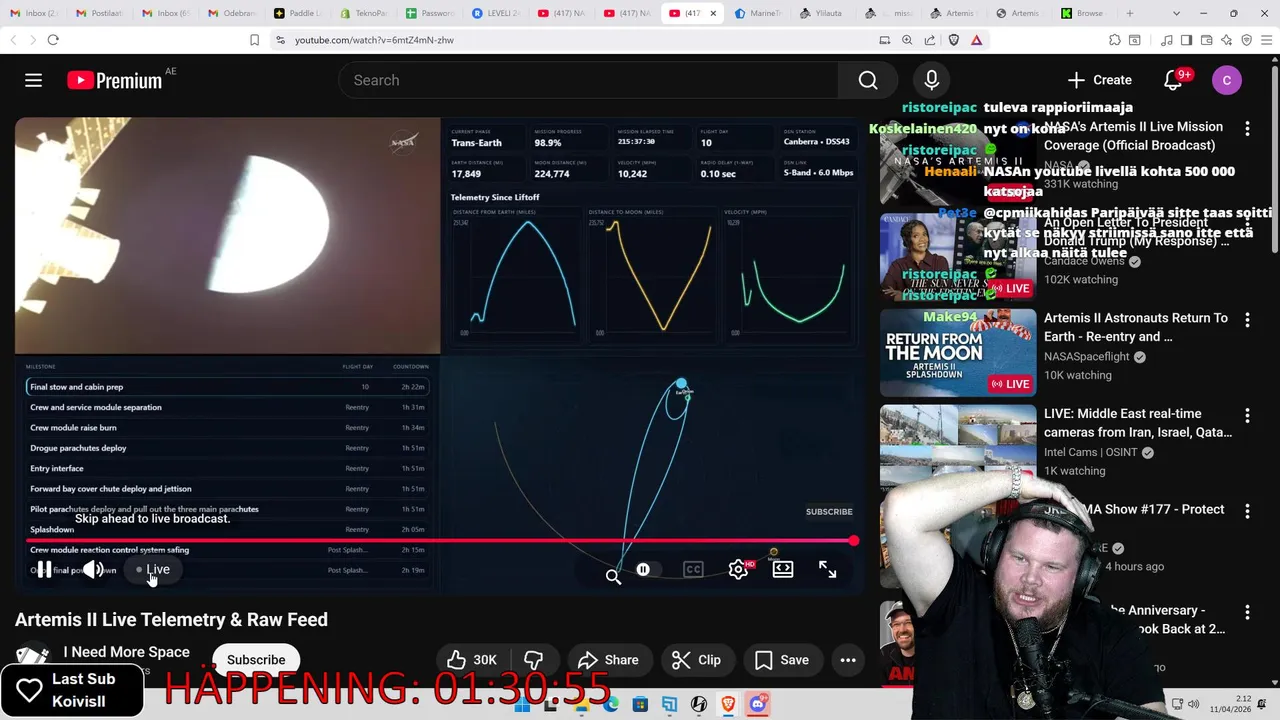Open options menu for Show #177 video
Image resolution: width=1280 pixels, height=720 pixels.
click(1247, 511)
